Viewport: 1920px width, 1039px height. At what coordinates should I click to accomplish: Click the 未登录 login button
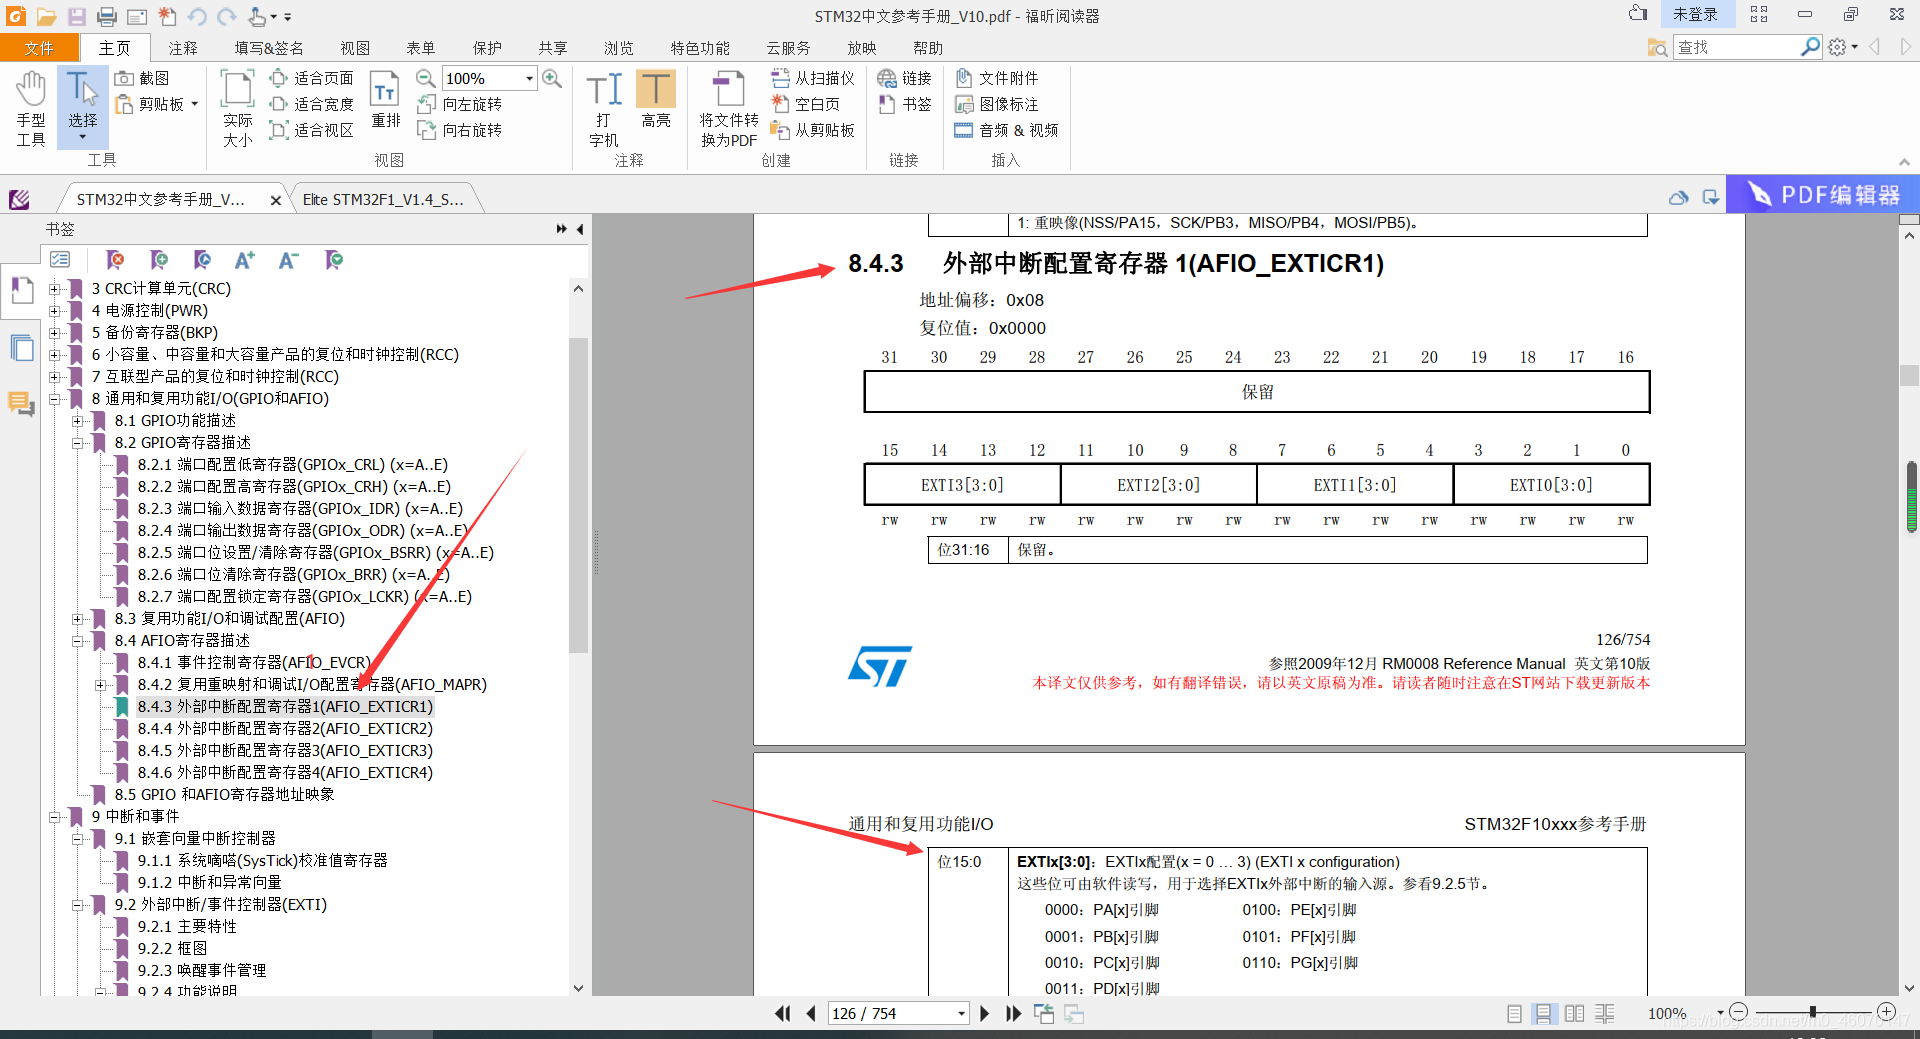[x=1697, y=15]
